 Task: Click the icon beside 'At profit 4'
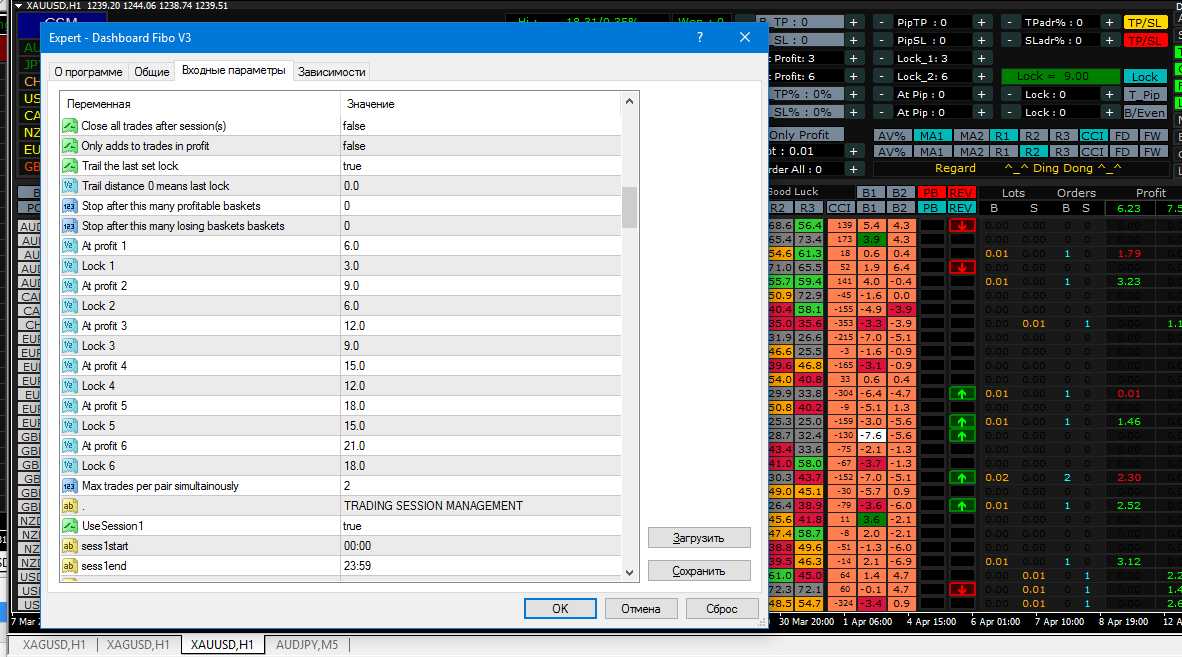click(69, 365)
